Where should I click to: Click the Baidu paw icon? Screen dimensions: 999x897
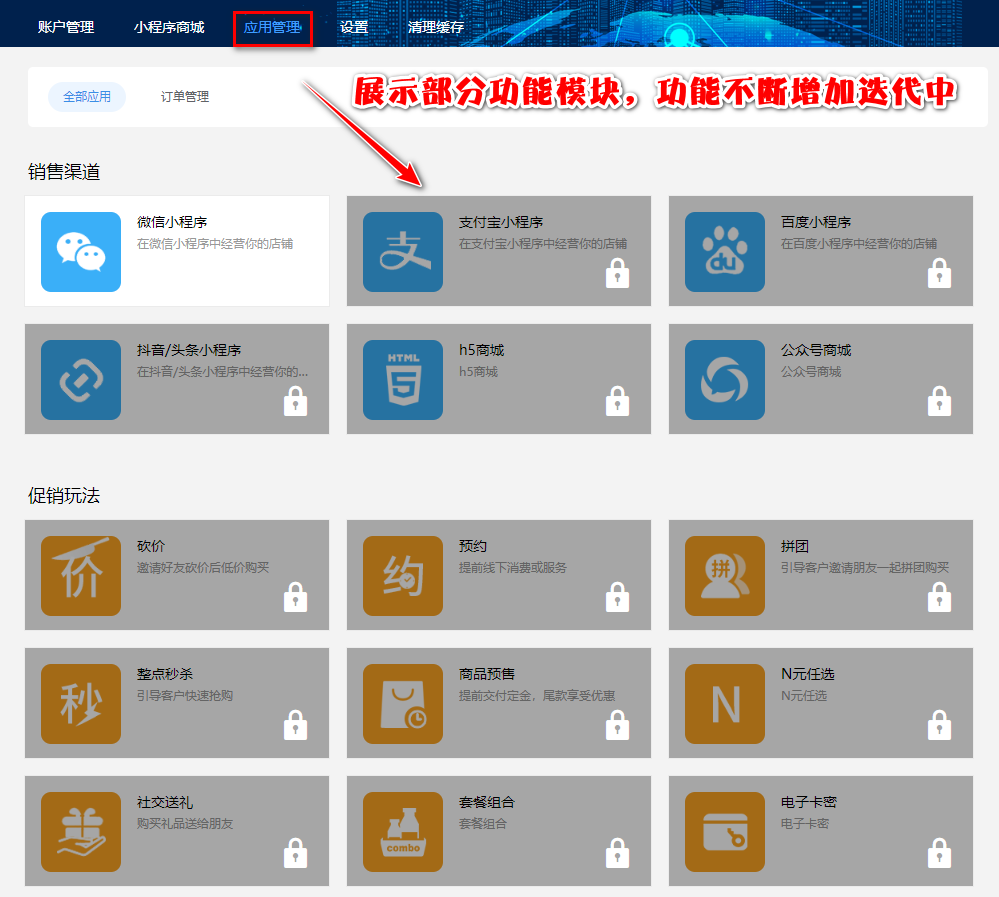point(725,252)
